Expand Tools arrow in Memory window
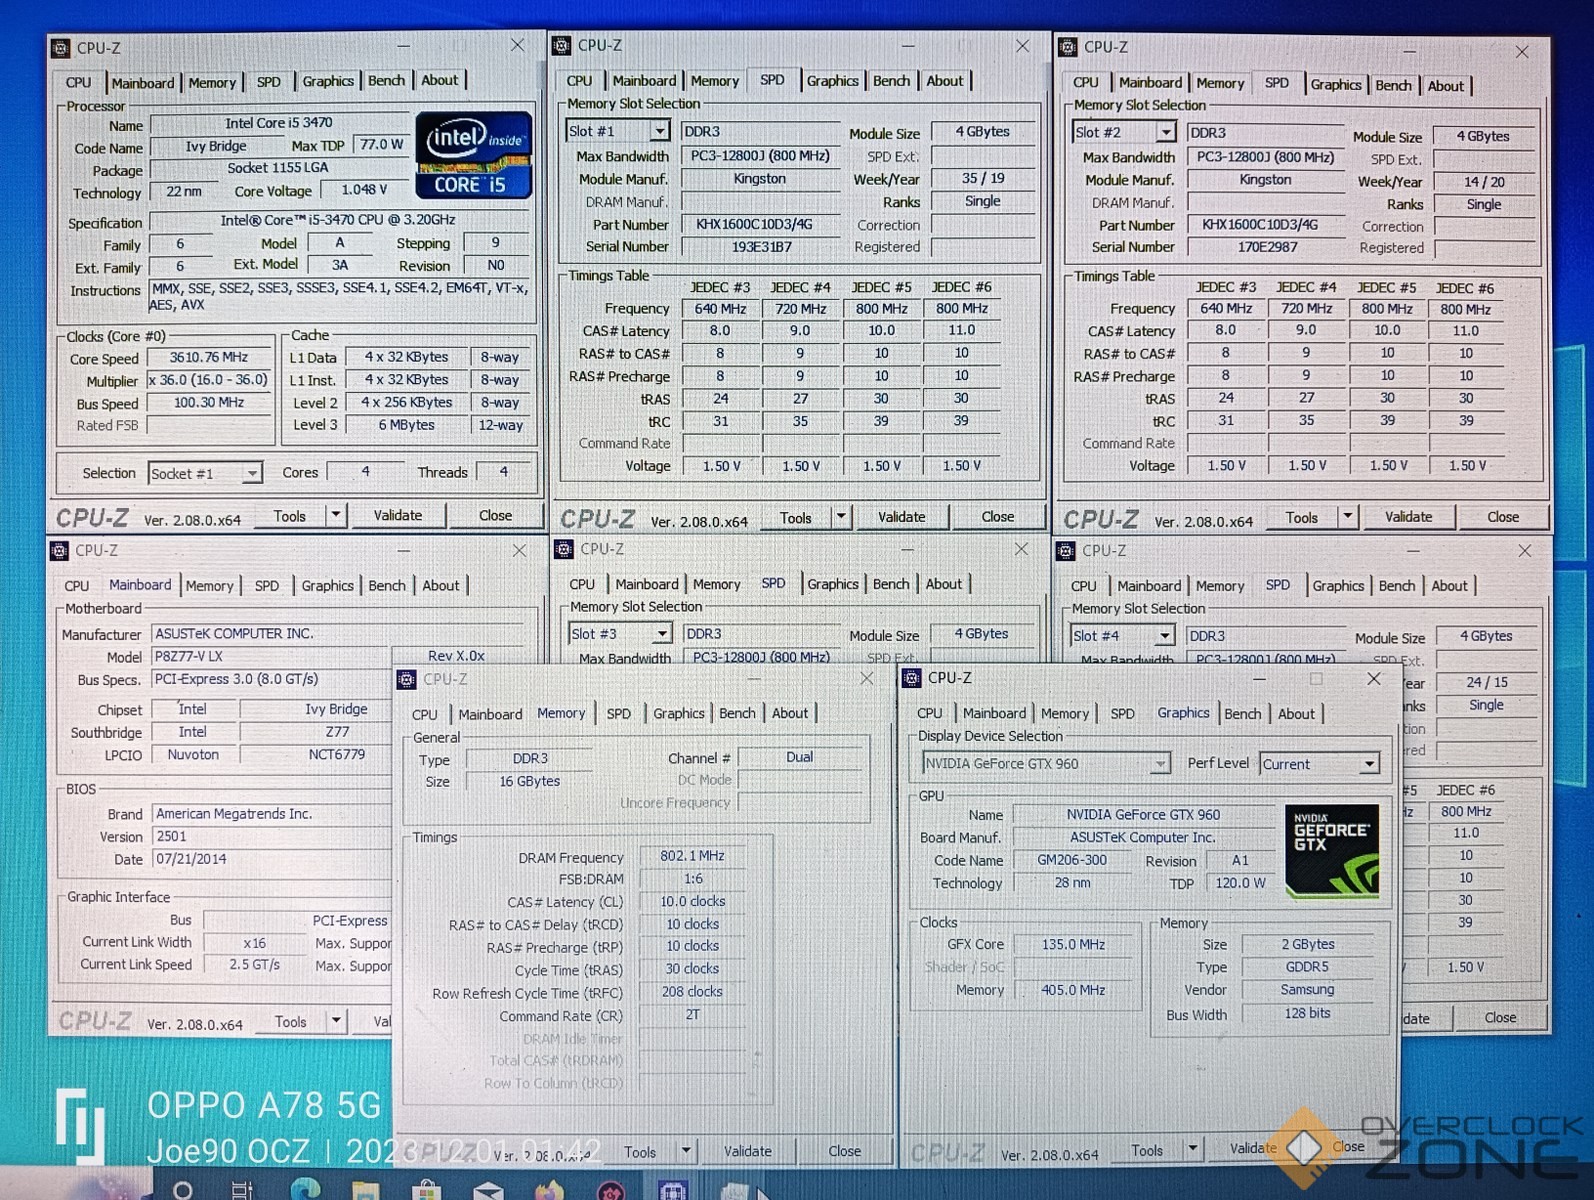This screenshot has width=1594, height=1200. tap(686, 1151)
